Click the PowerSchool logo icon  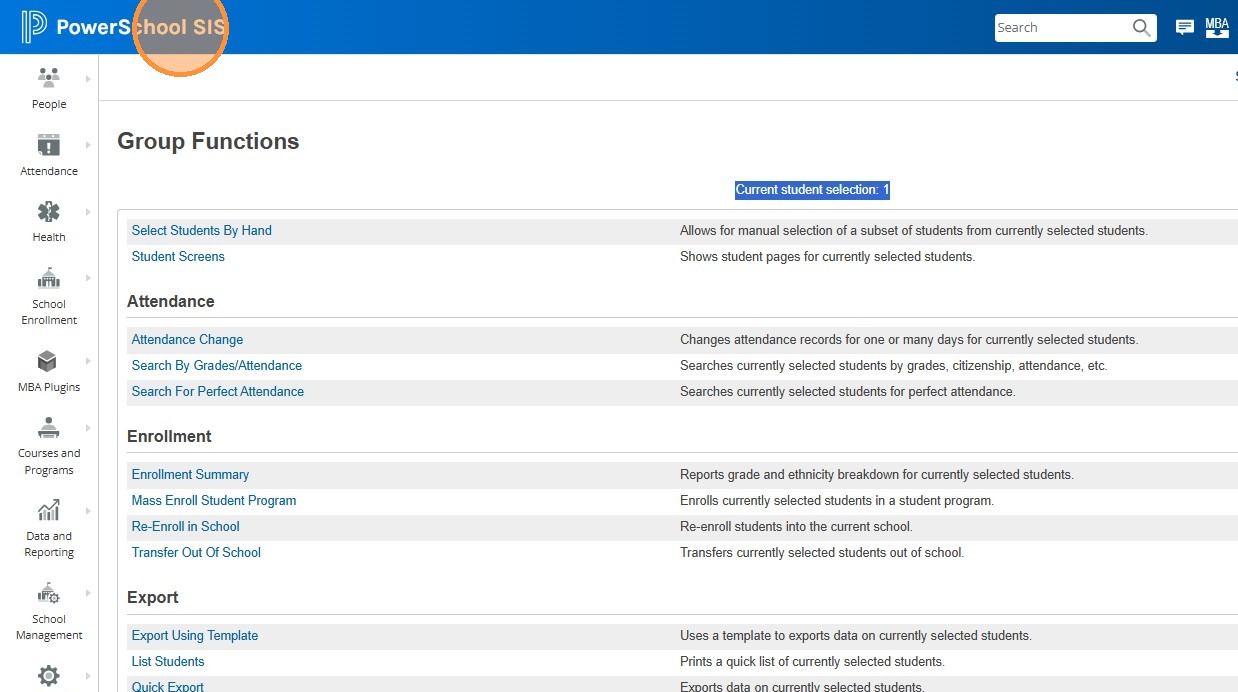pos(34,27)
